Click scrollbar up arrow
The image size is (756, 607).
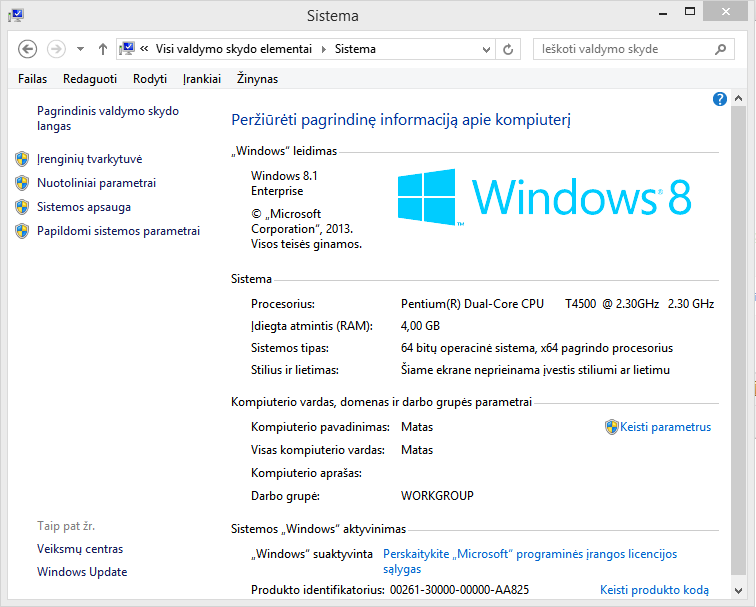click(738, 98)
